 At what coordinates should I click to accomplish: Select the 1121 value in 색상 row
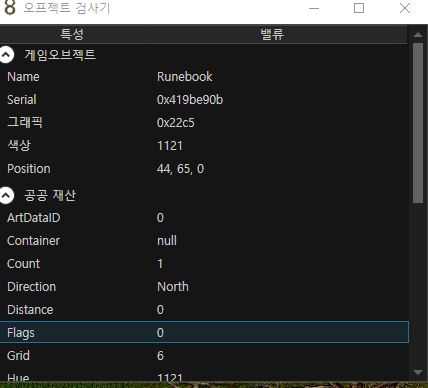pyautogui.click(x=170, y=146)
